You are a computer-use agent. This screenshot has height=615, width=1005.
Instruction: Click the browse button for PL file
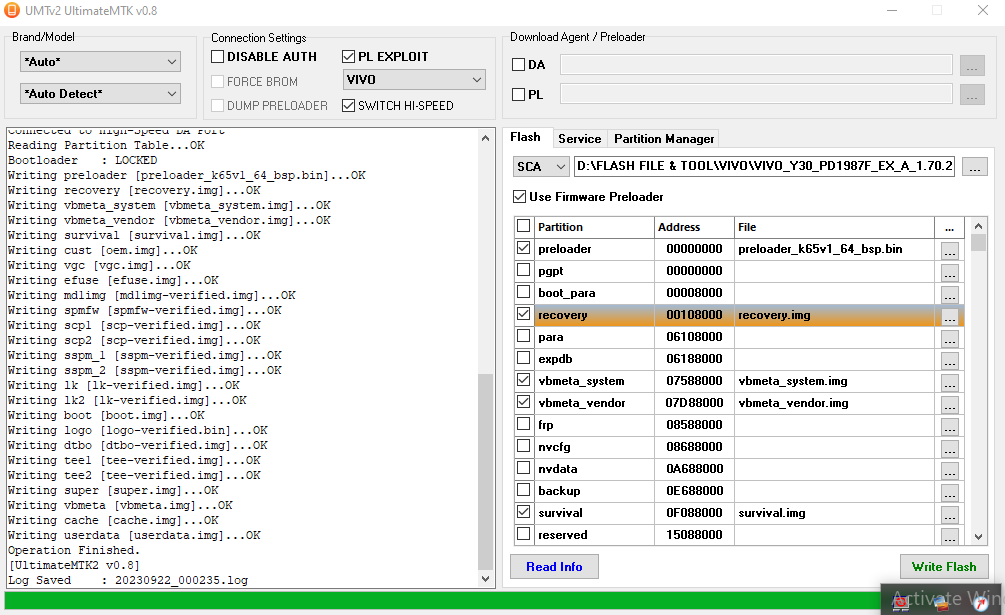[x=971, y=94]
